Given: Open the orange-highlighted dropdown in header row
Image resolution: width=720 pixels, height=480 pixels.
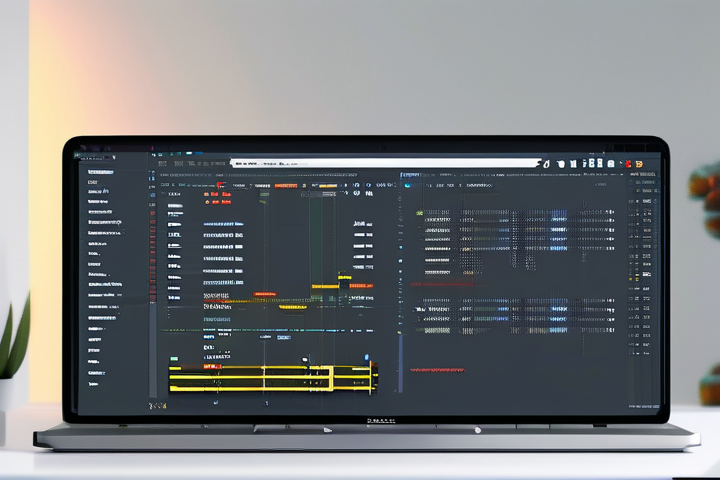Looking at the screenshot, I should 285,185.
